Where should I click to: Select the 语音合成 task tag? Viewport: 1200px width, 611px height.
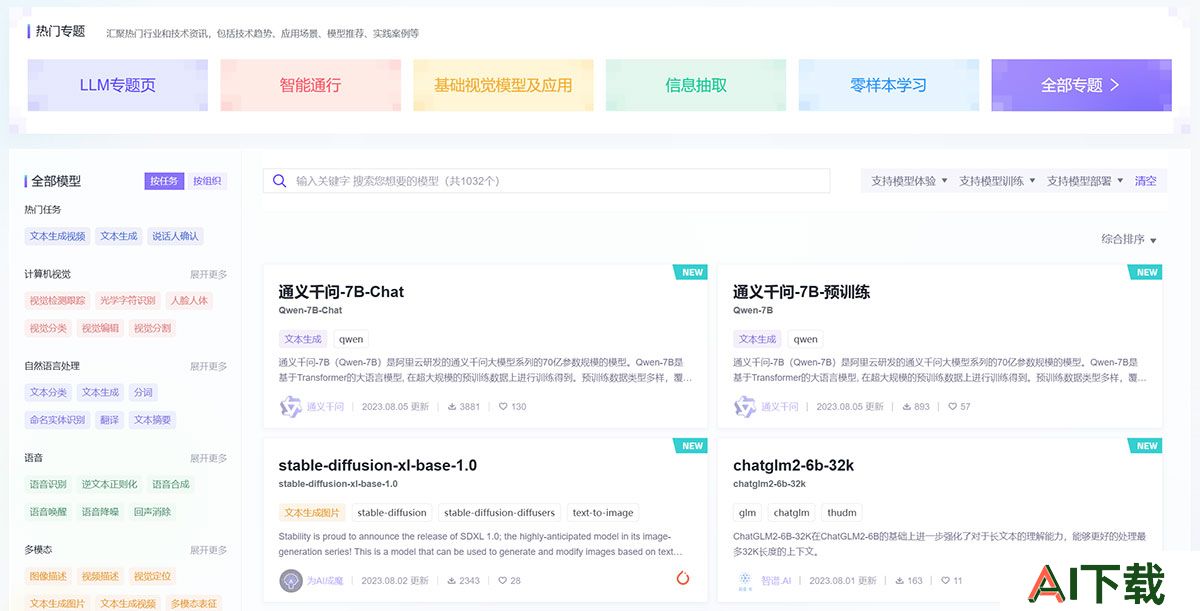(x=171, y=484)
